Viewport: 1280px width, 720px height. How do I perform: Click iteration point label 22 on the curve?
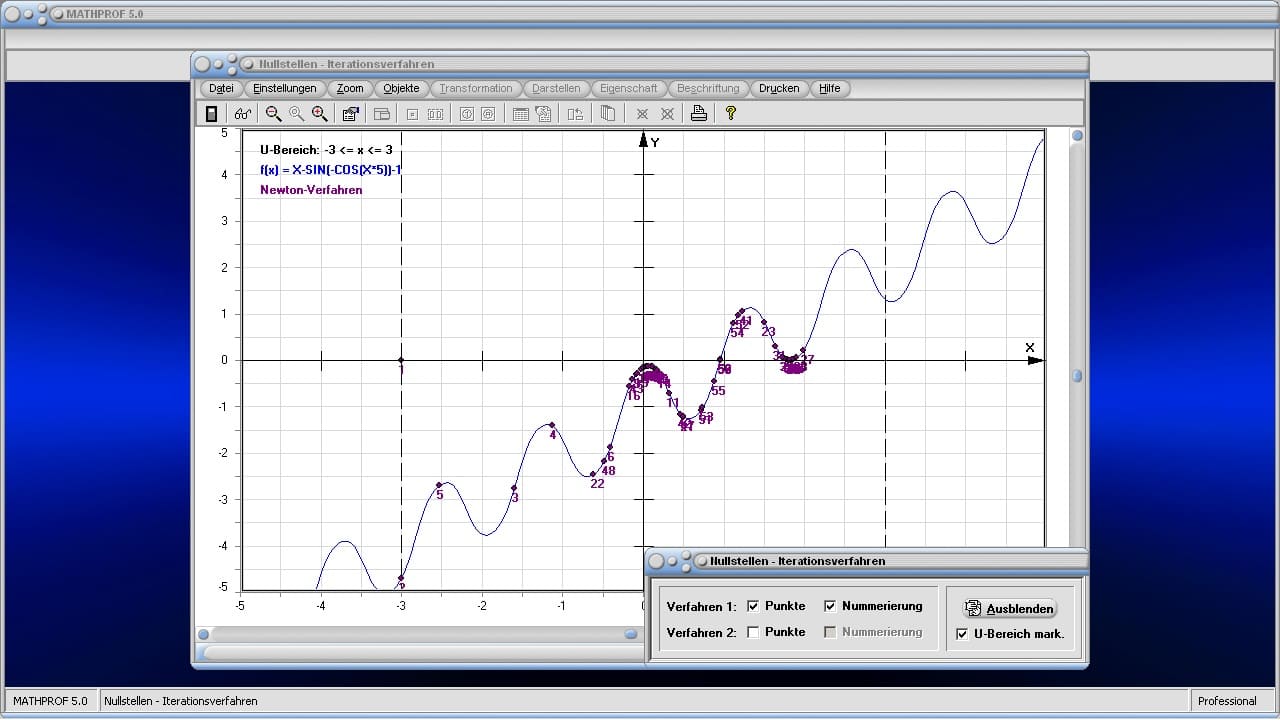[597, 484]
